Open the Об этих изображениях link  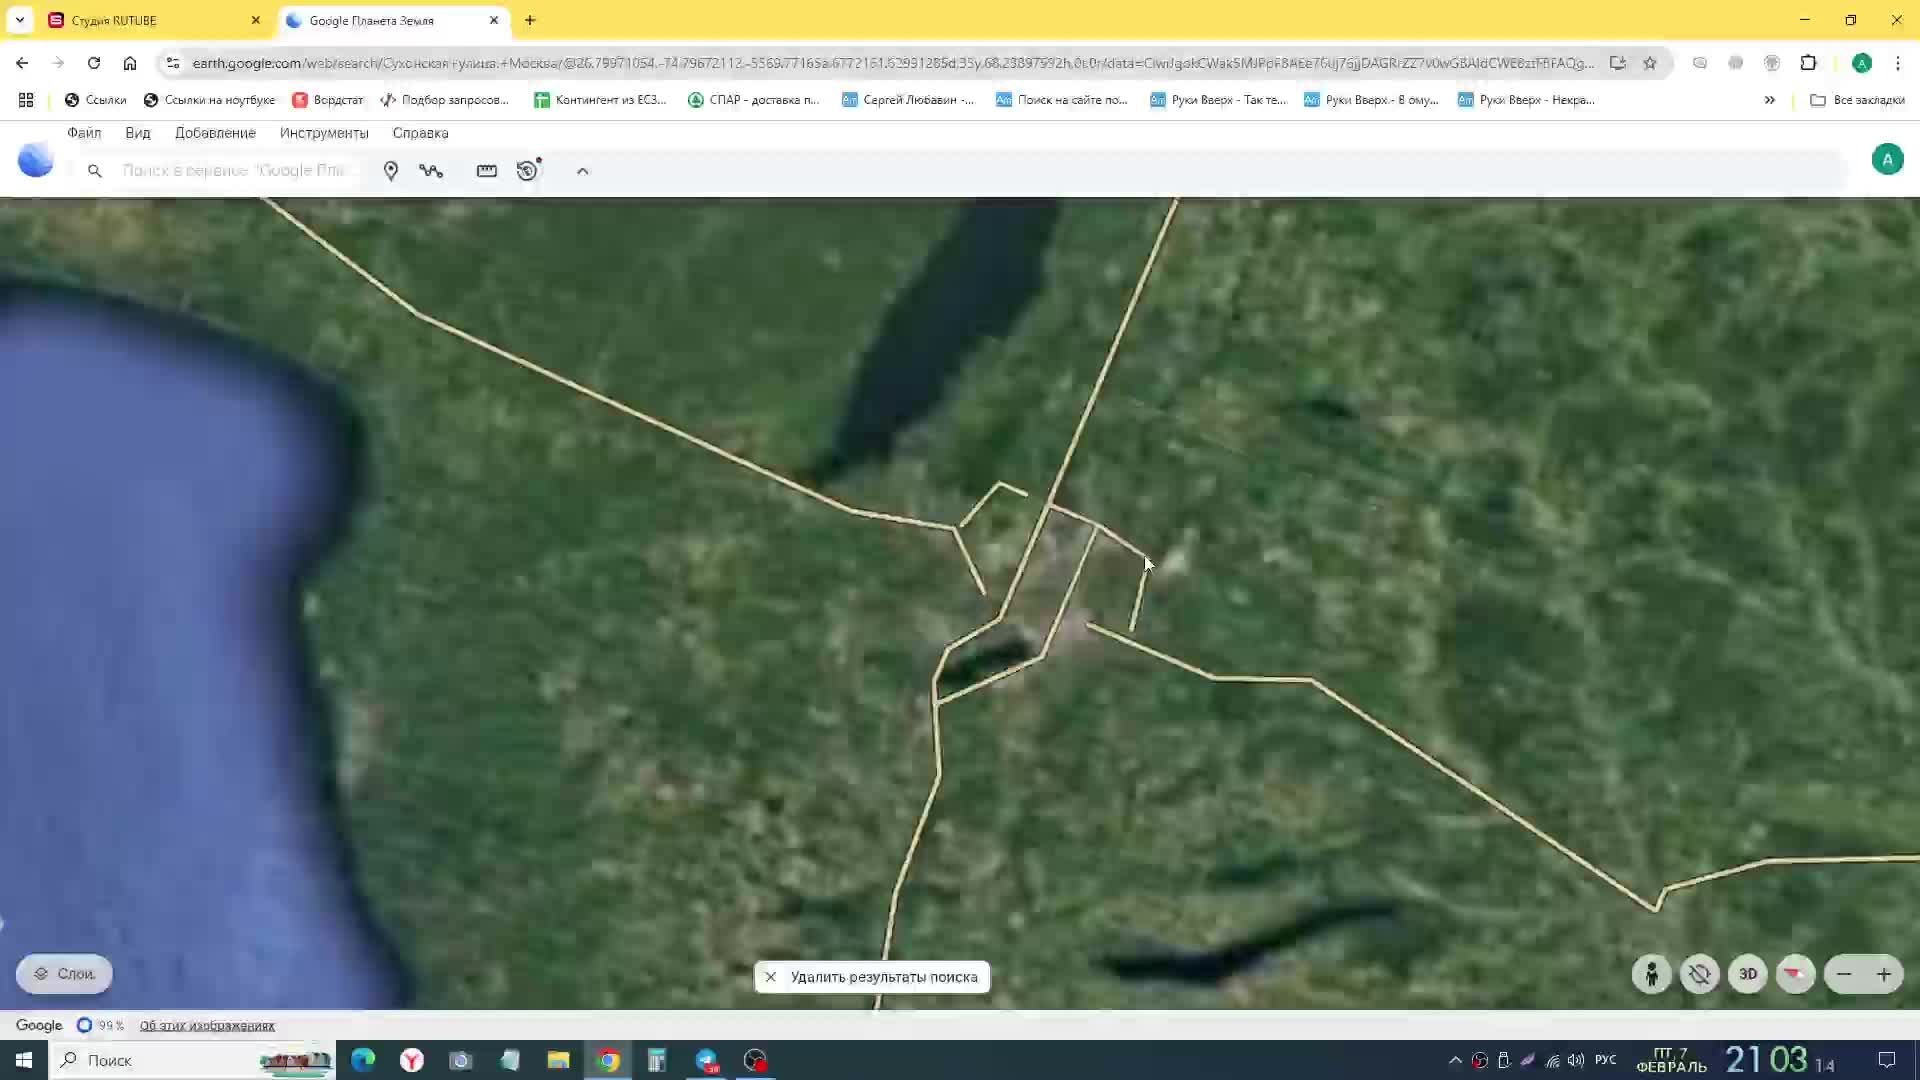207,1026
